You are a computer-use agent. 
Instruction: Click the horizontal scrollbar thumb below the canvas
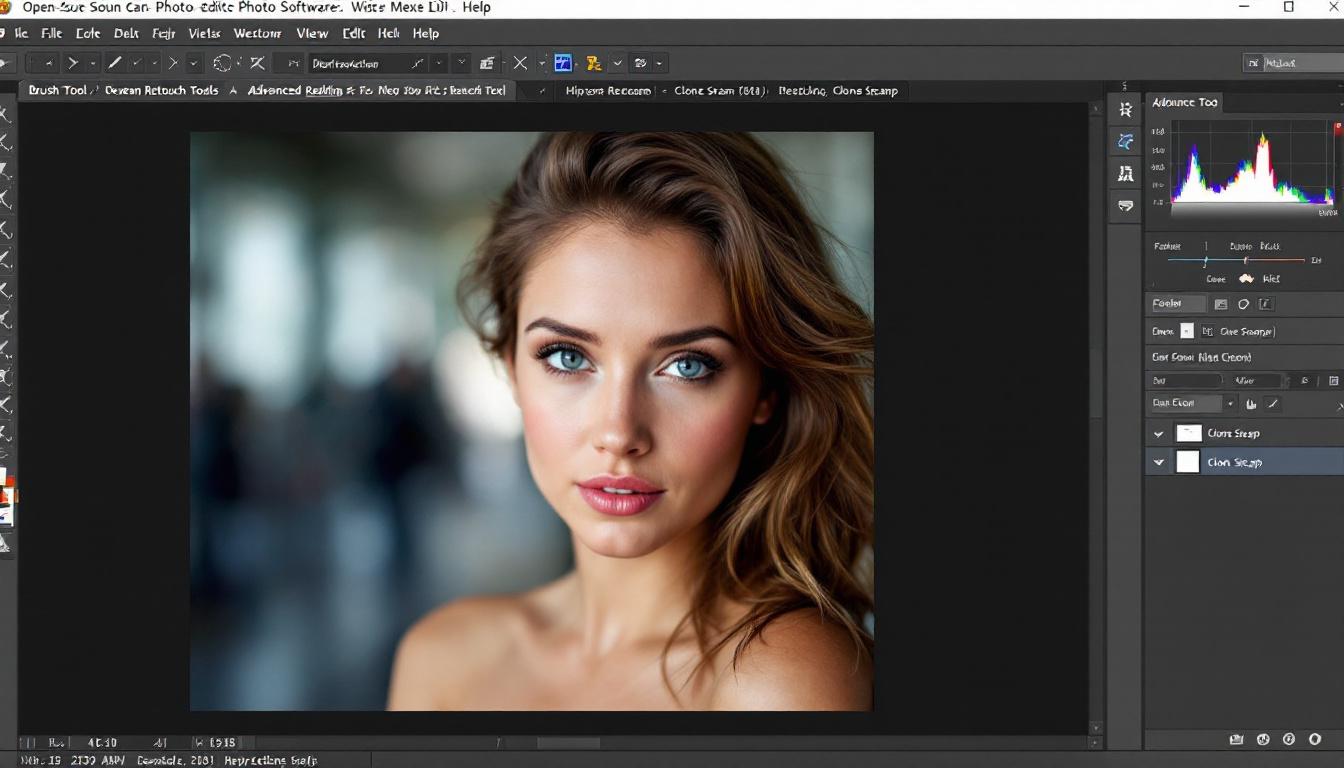[568, 743]
